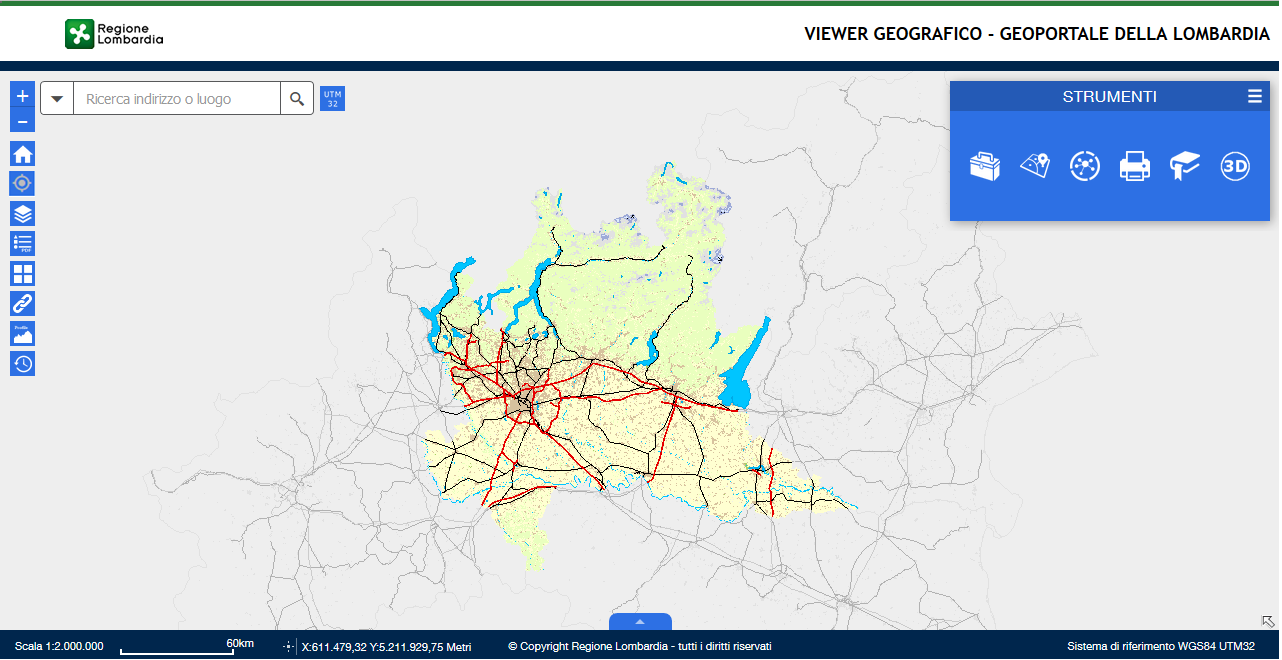Select the map location marker tool

1035,166
